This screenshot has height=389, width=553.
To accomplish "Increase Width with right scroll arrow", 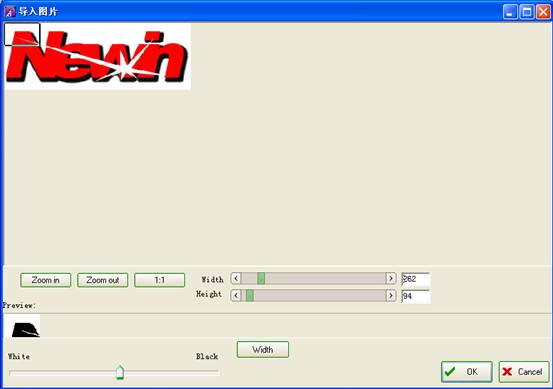I will (x=391, y=279).
